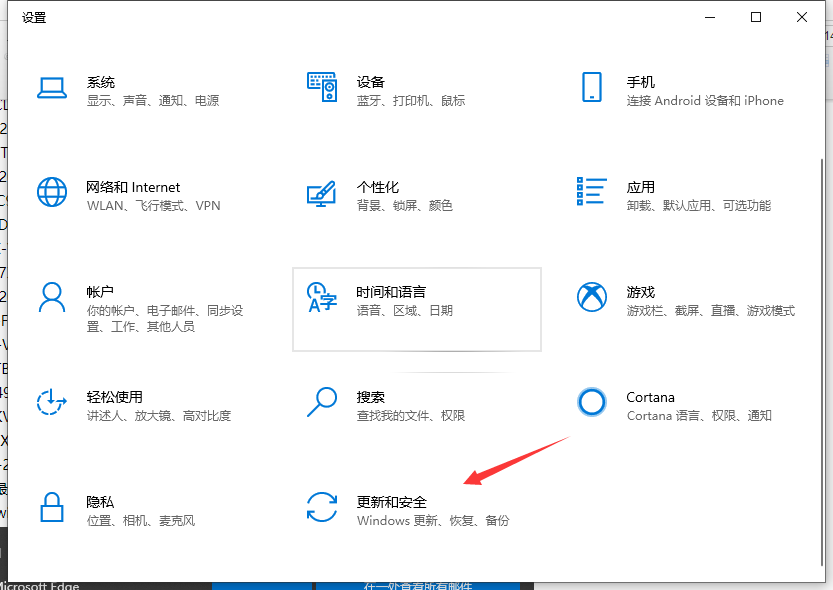The height and width of the screenshot is (590, 833).
Task: Open the 轻松使用 (Ease of Access) icon
Action: click(51, 402)
